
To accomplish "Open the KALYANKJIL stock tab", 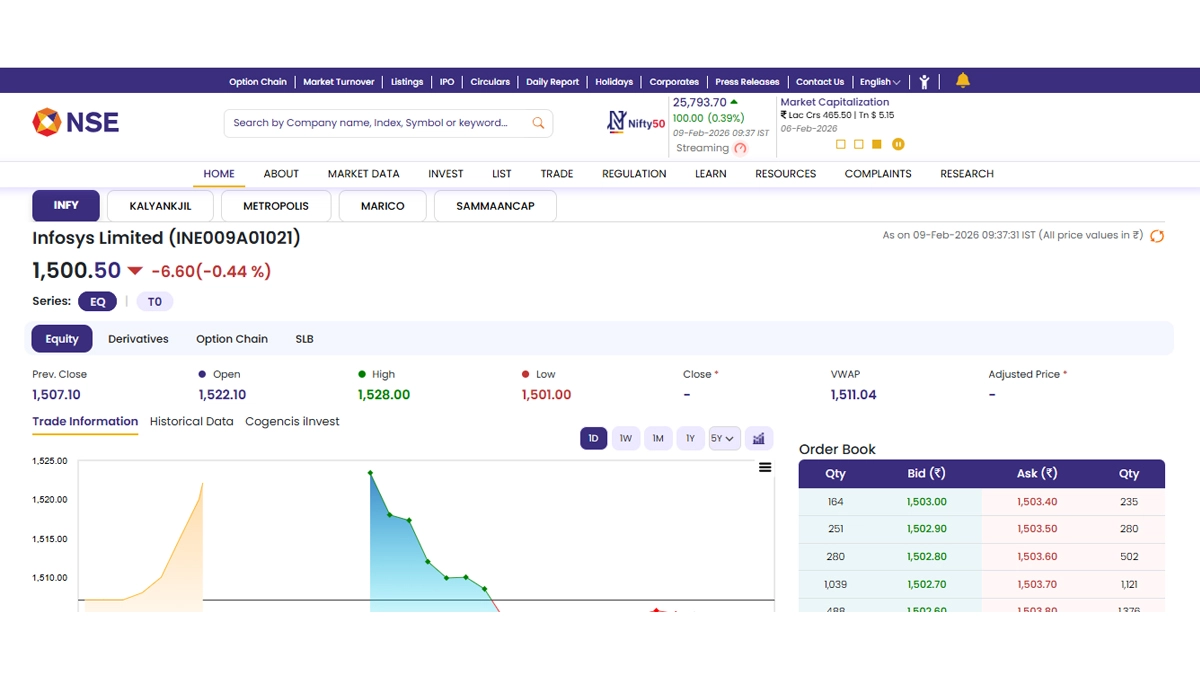I will pyautogui.click(x=160, y=206).
